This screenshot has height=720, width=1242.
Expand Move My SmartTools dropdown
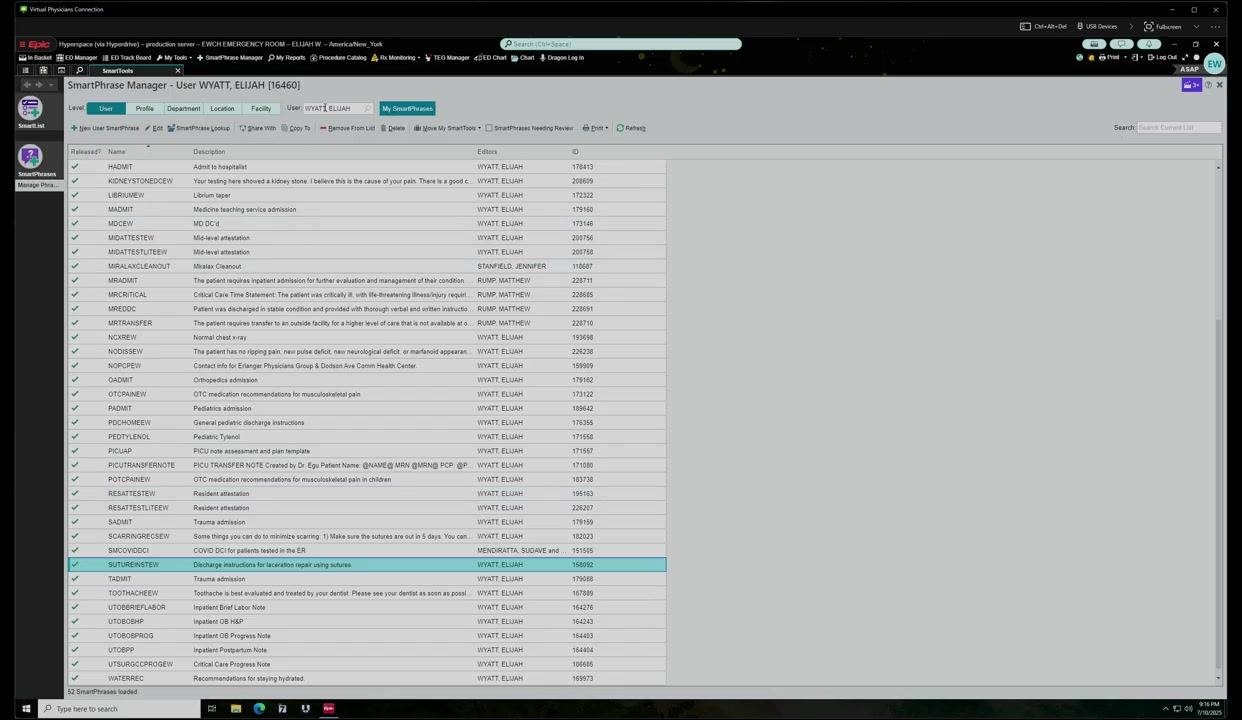point(447,128)
